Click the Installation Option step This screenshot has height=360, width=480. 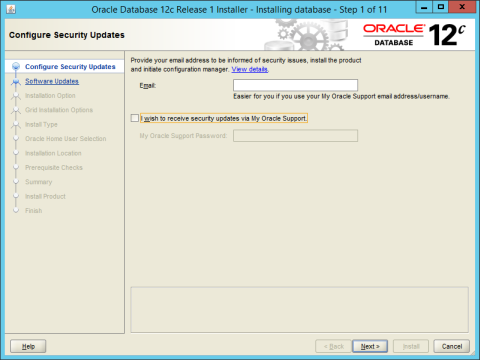[x=50, y=96]
